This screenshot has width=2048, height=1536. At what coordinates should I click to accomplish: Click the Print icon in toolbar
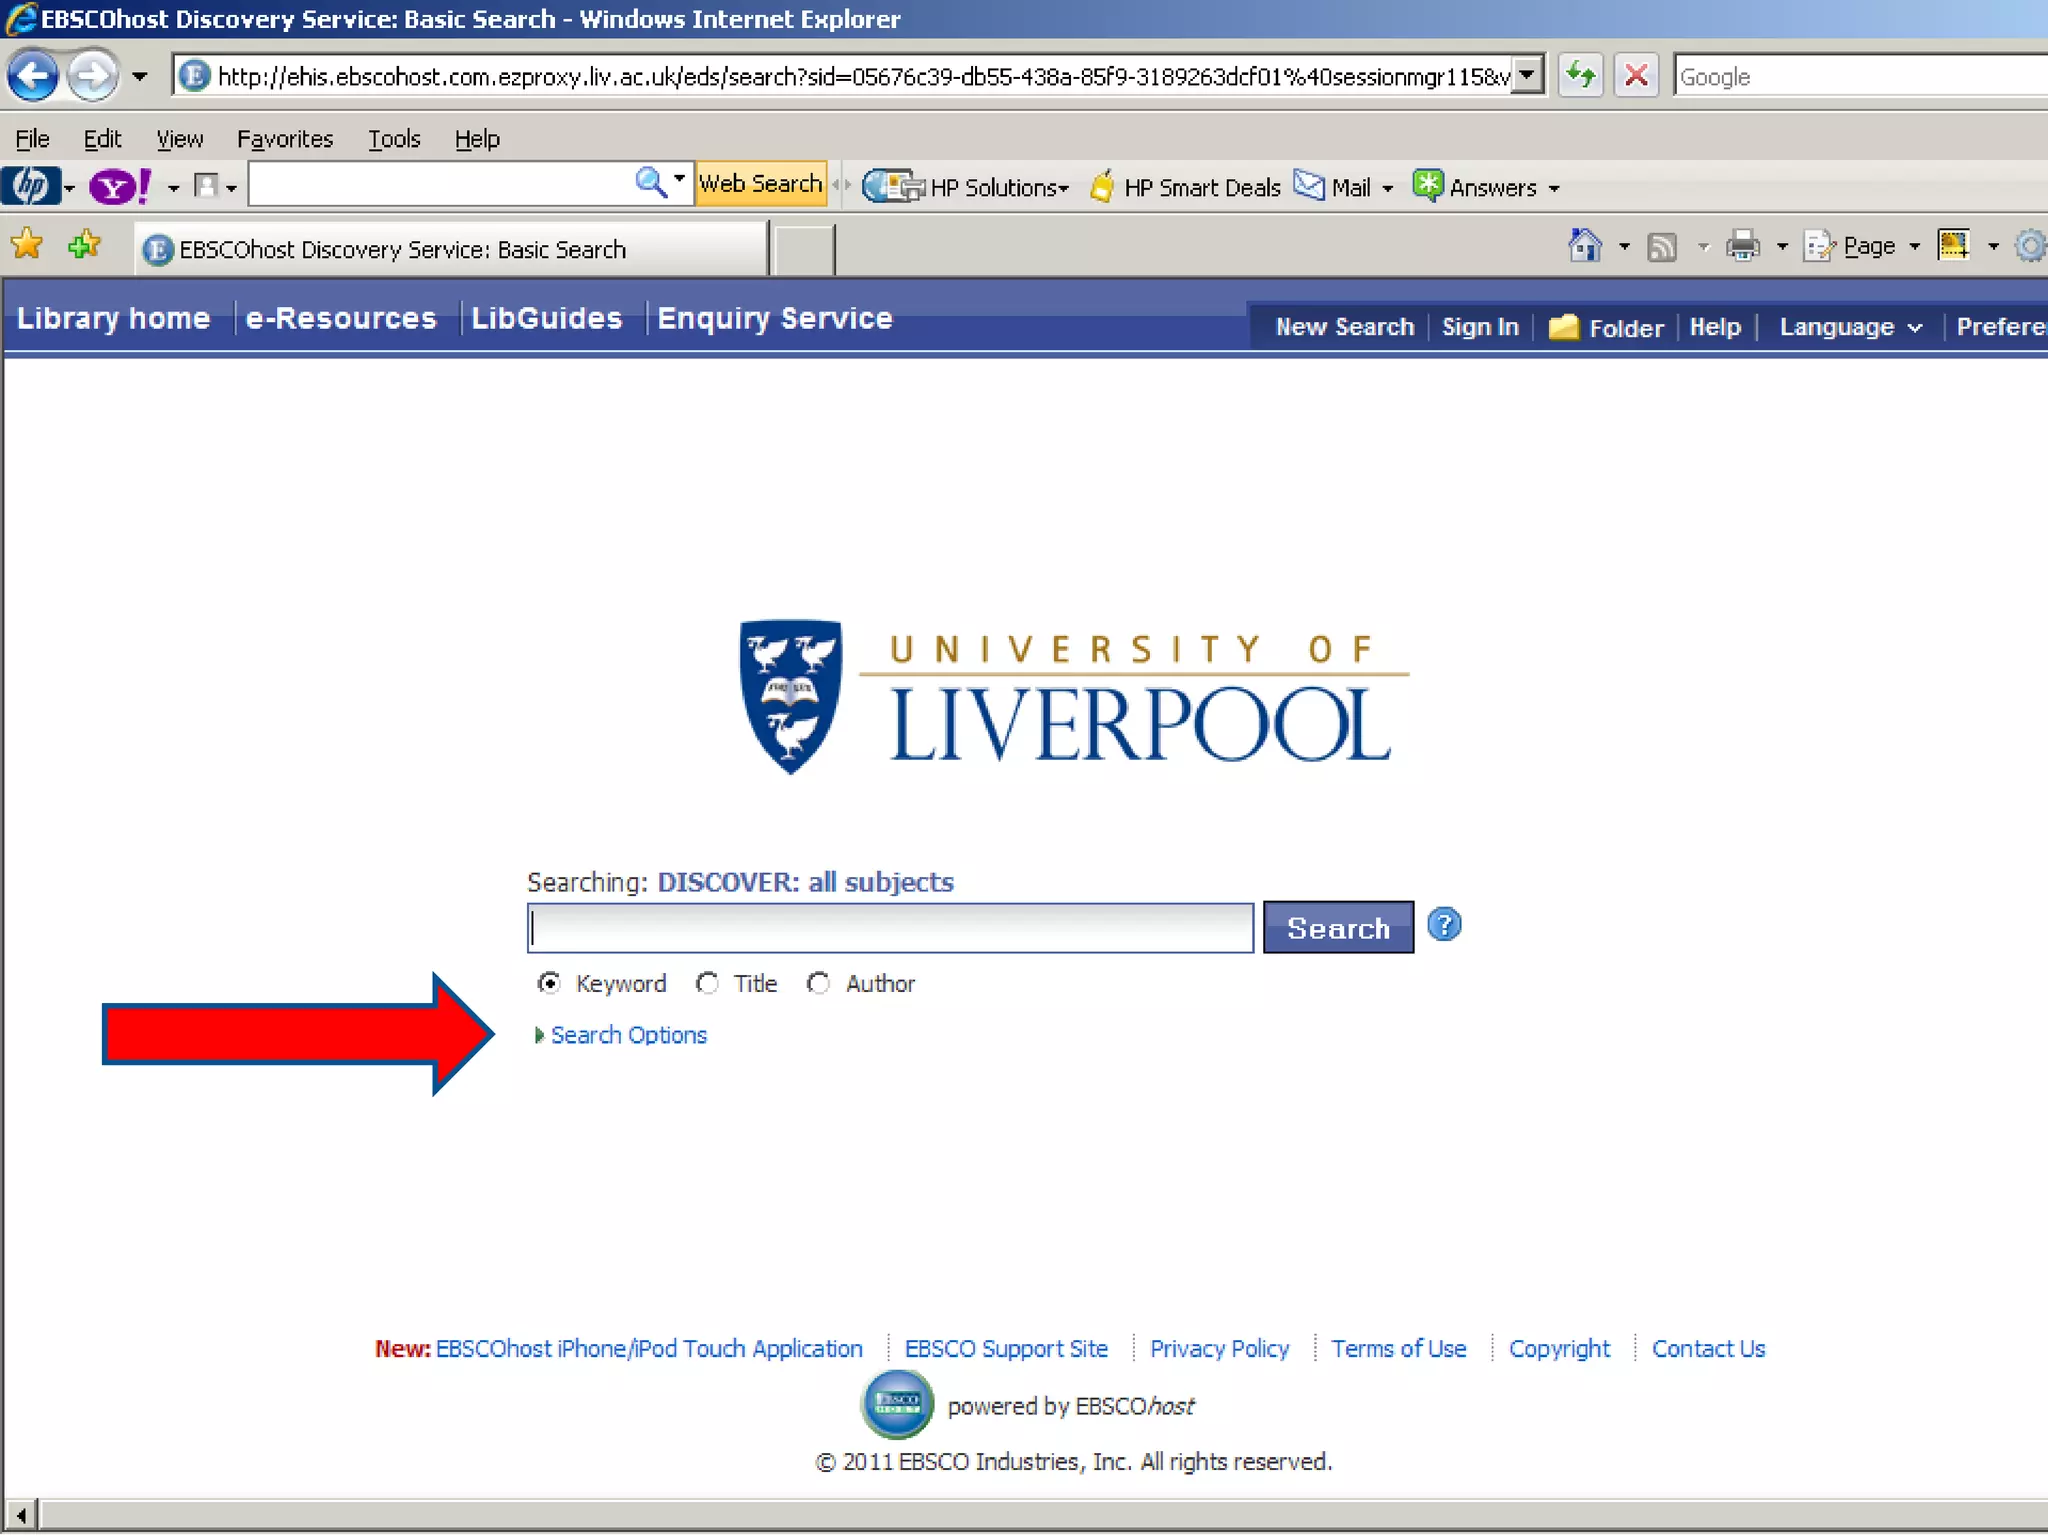point(1742,246)
